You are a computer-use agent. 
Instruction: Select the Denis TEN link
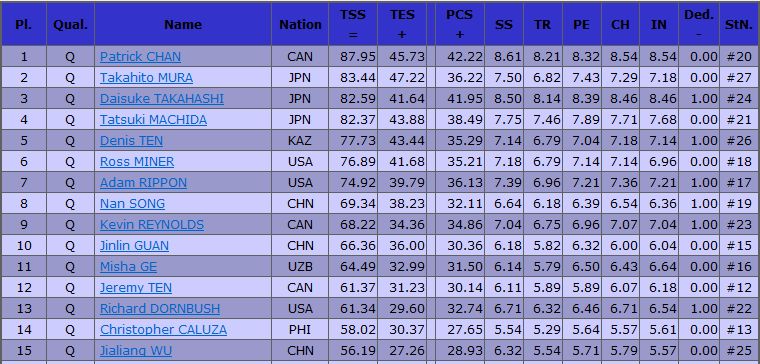click(x=131, y=141)
